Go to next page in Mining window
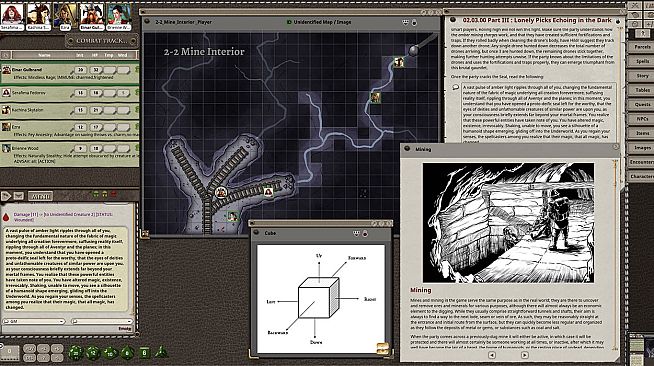The height and width of the screenshot is (366, 654). [x=525, y=355]
